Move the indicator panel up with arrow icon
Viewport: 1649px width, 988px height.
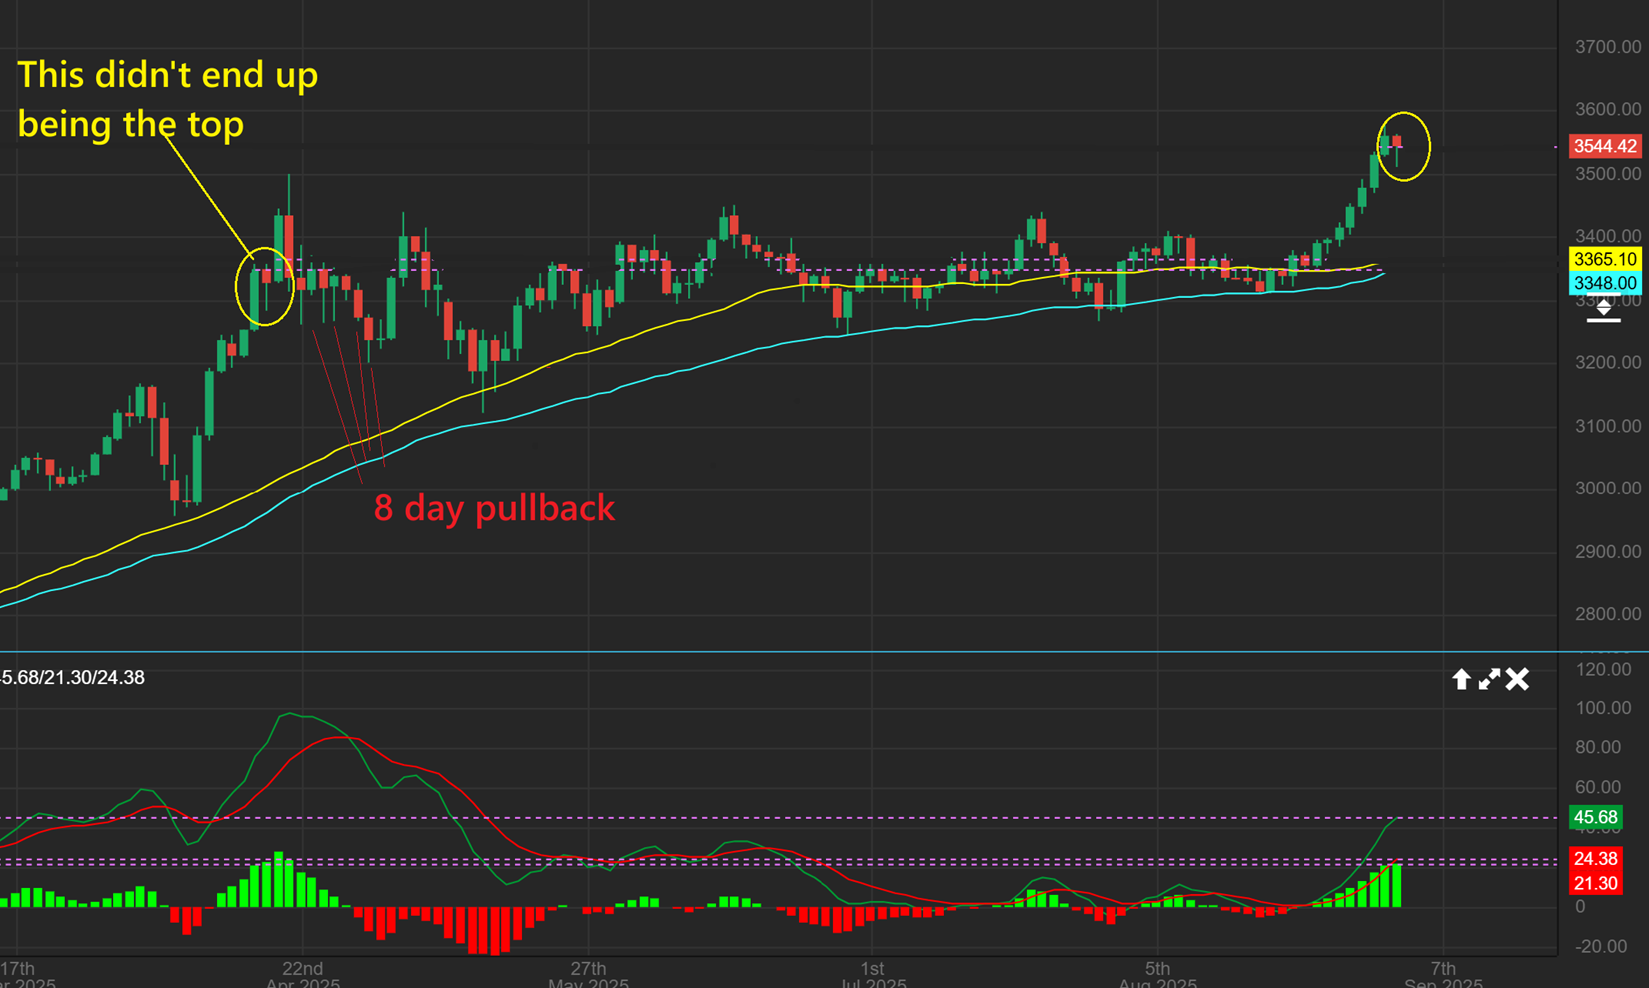[x=1461, y=680]
